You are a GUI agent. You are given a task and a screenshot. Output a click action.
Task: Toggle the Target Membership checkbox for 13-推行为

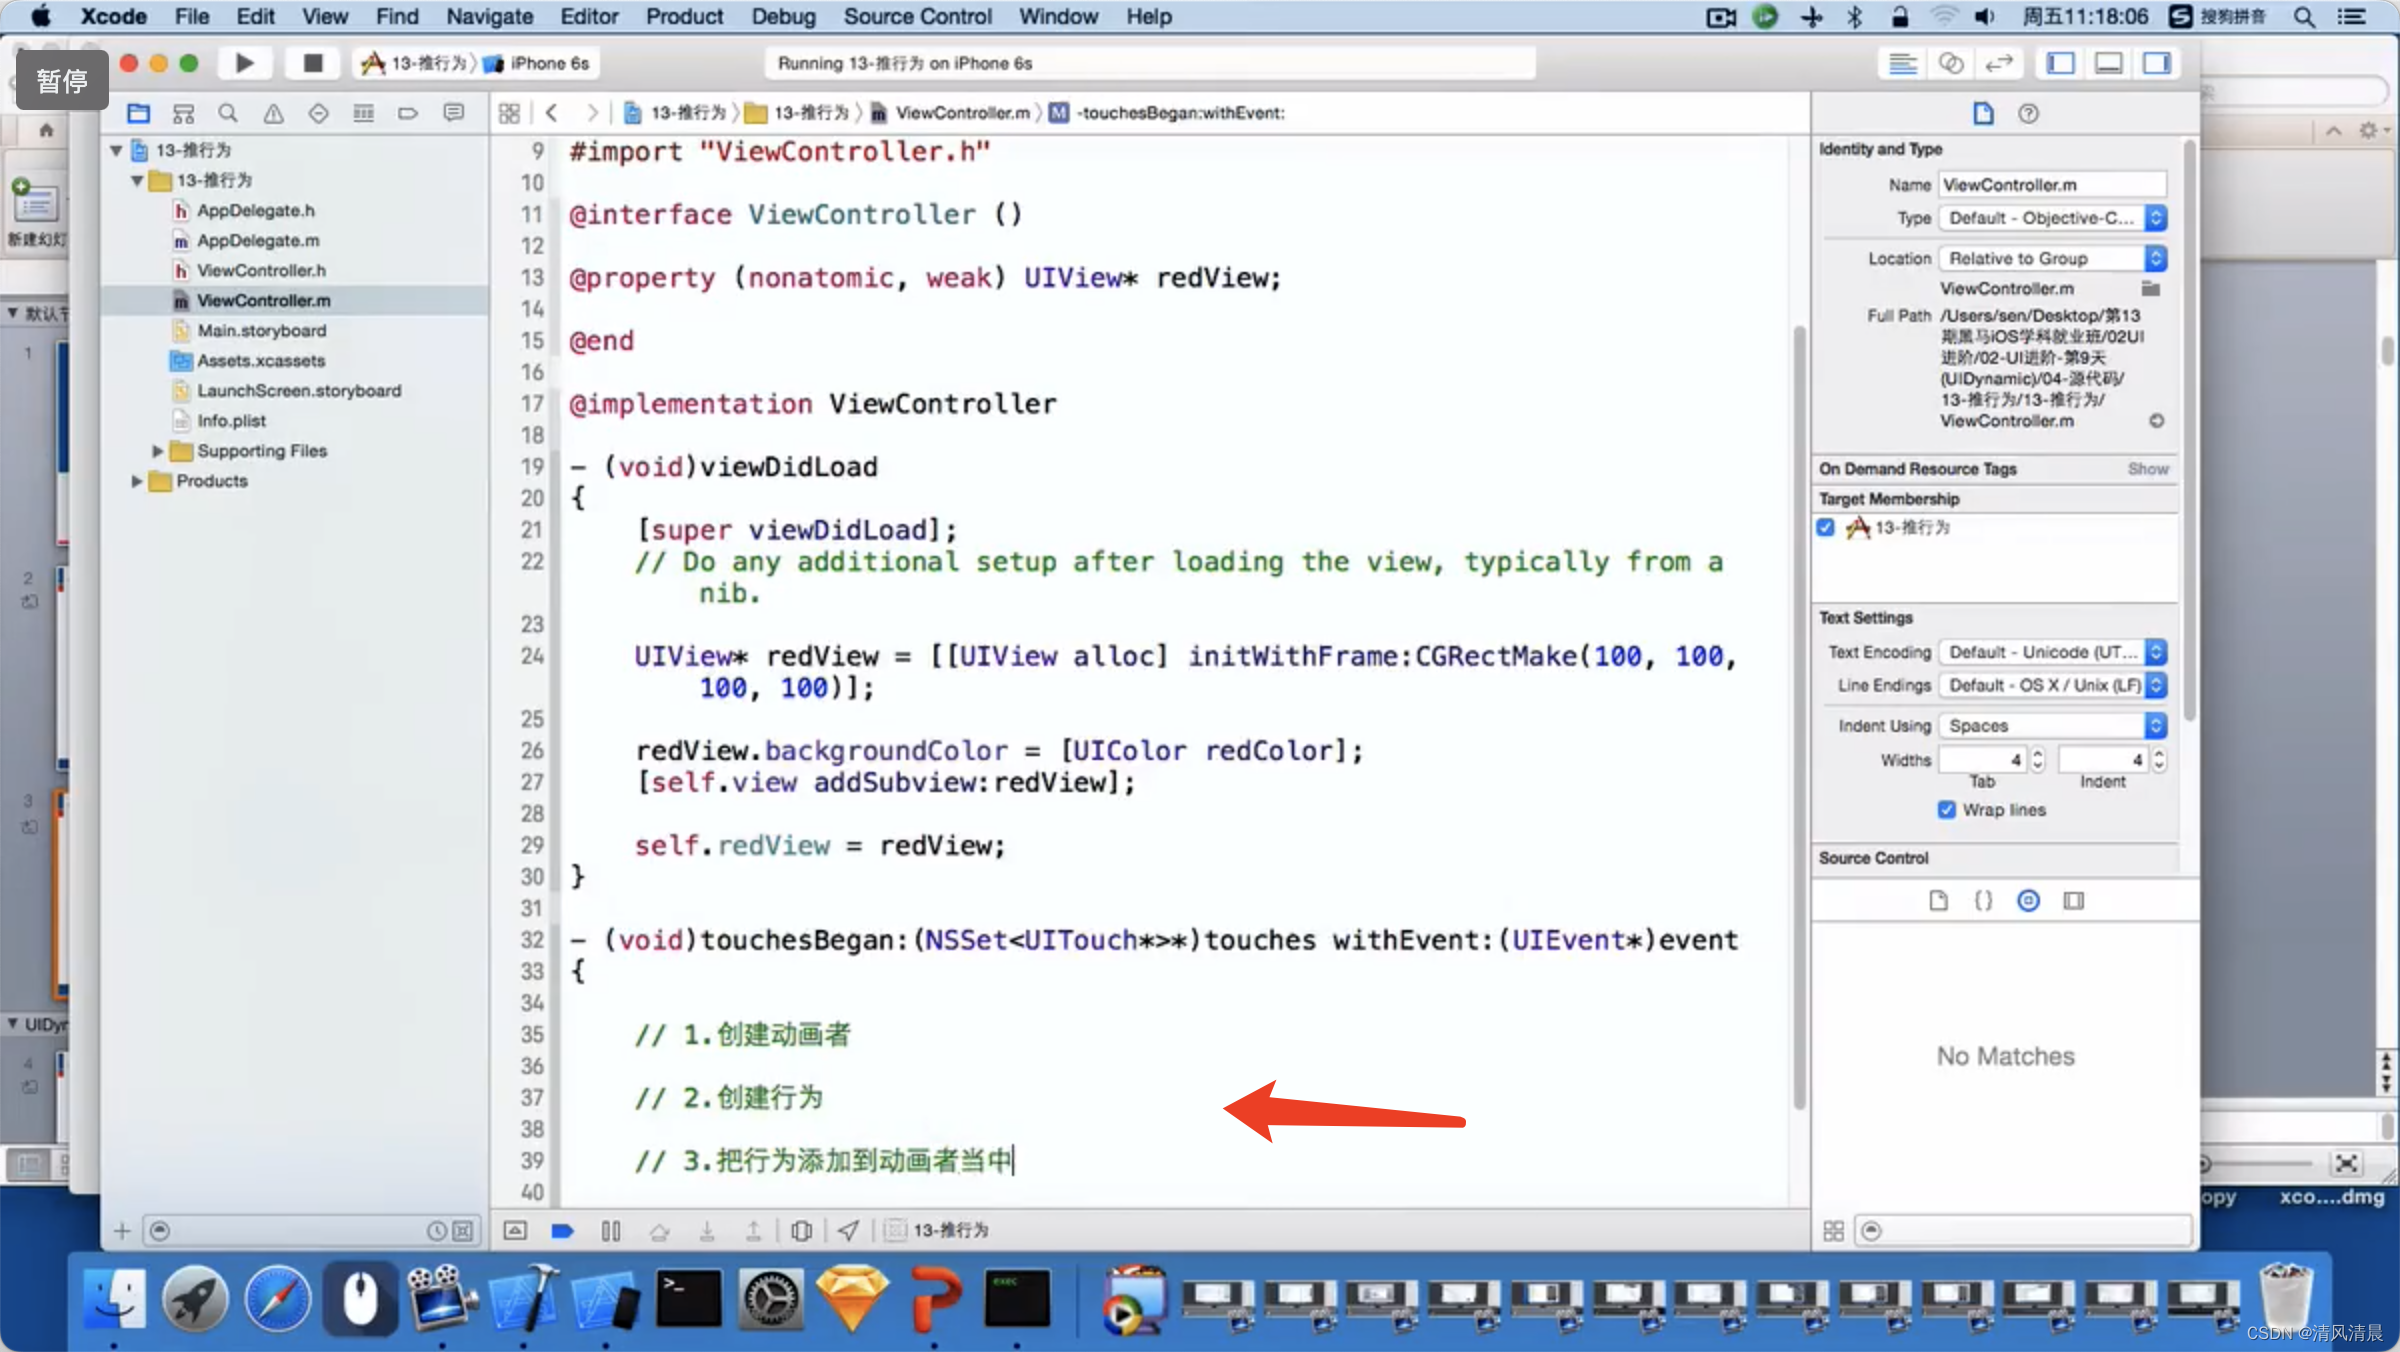[x=1828, y=526]
